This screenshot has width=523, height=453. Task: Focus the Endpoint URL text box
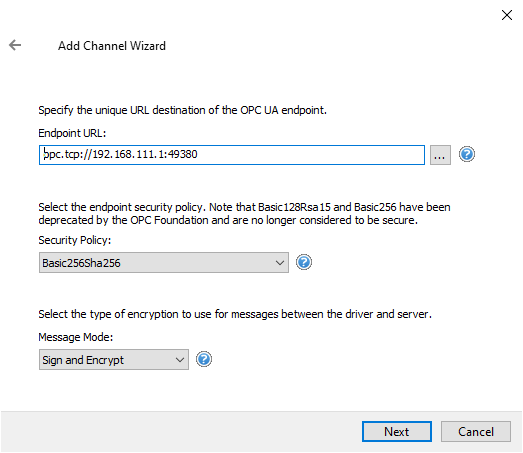pos(232,155)
